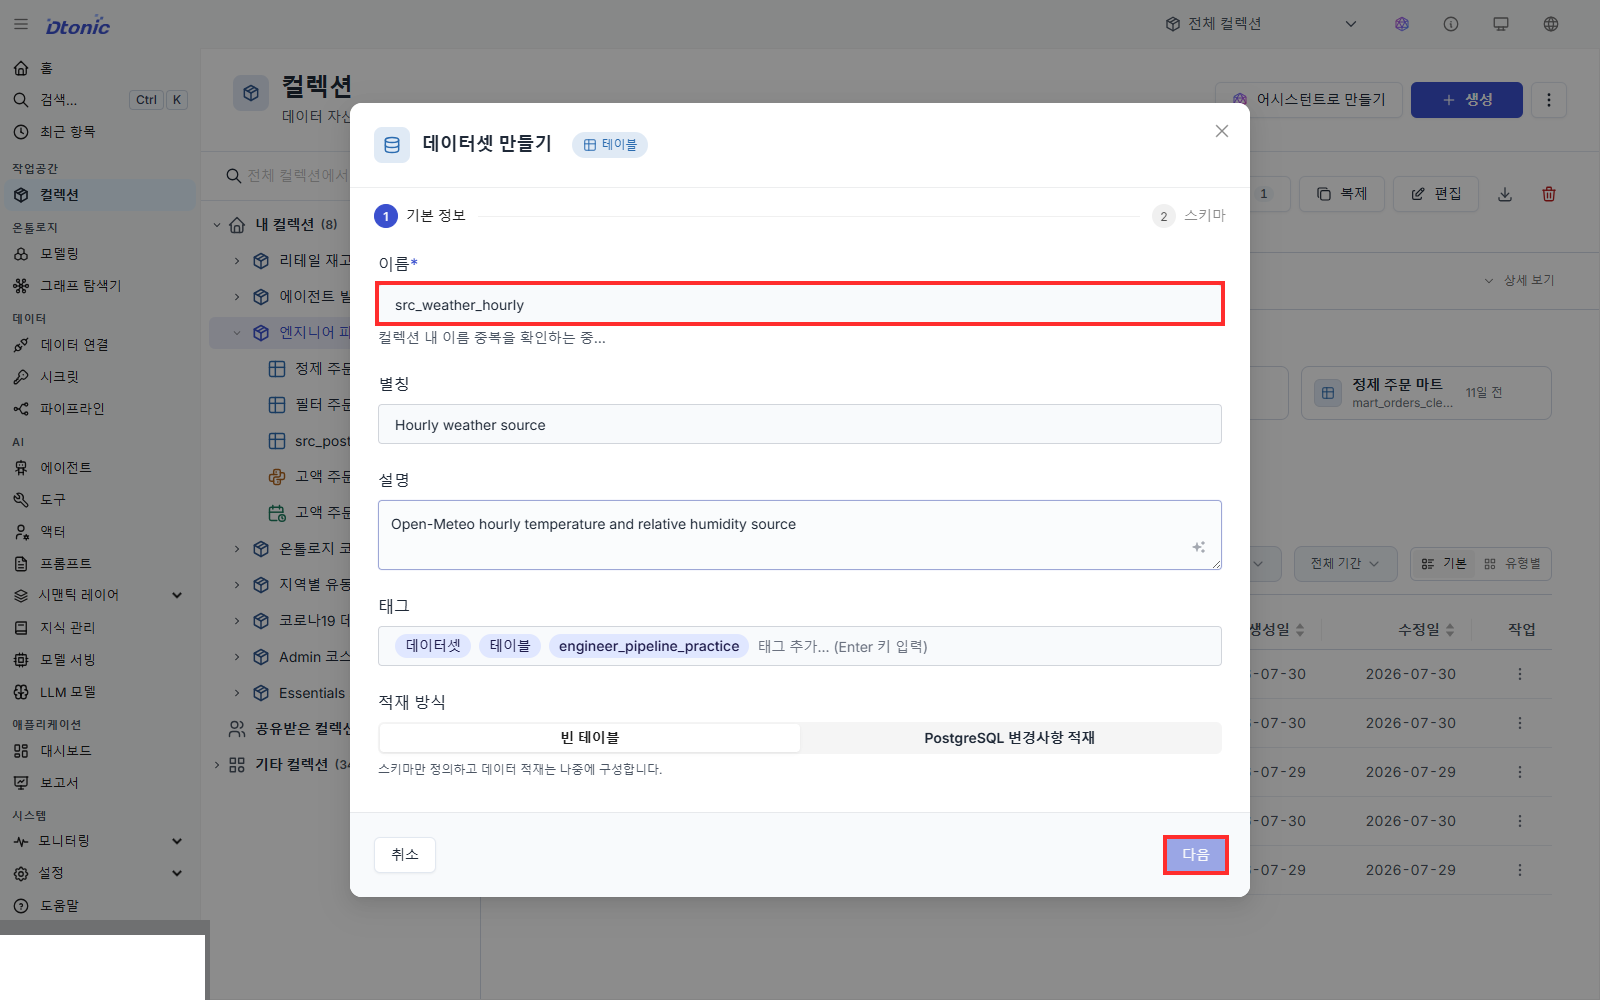Click the info icon in the top bar
Viewport: 1600px width, 1000px height.
click(x=1451, y=24)
